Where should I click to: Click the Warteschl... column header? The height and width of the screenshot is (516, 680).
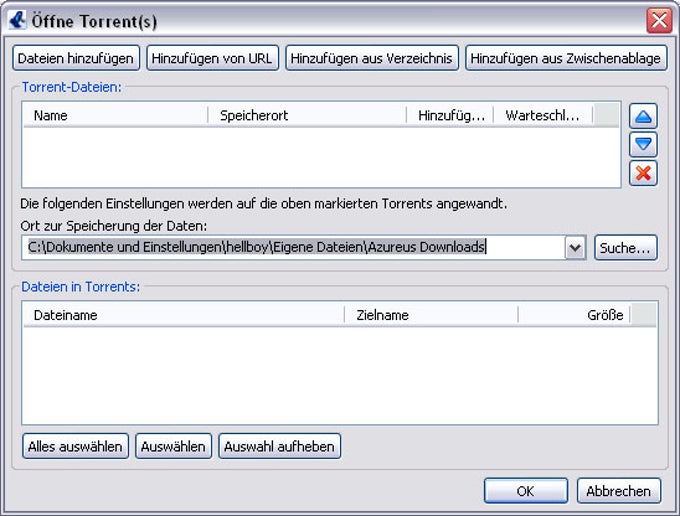[x=543, y=115]
